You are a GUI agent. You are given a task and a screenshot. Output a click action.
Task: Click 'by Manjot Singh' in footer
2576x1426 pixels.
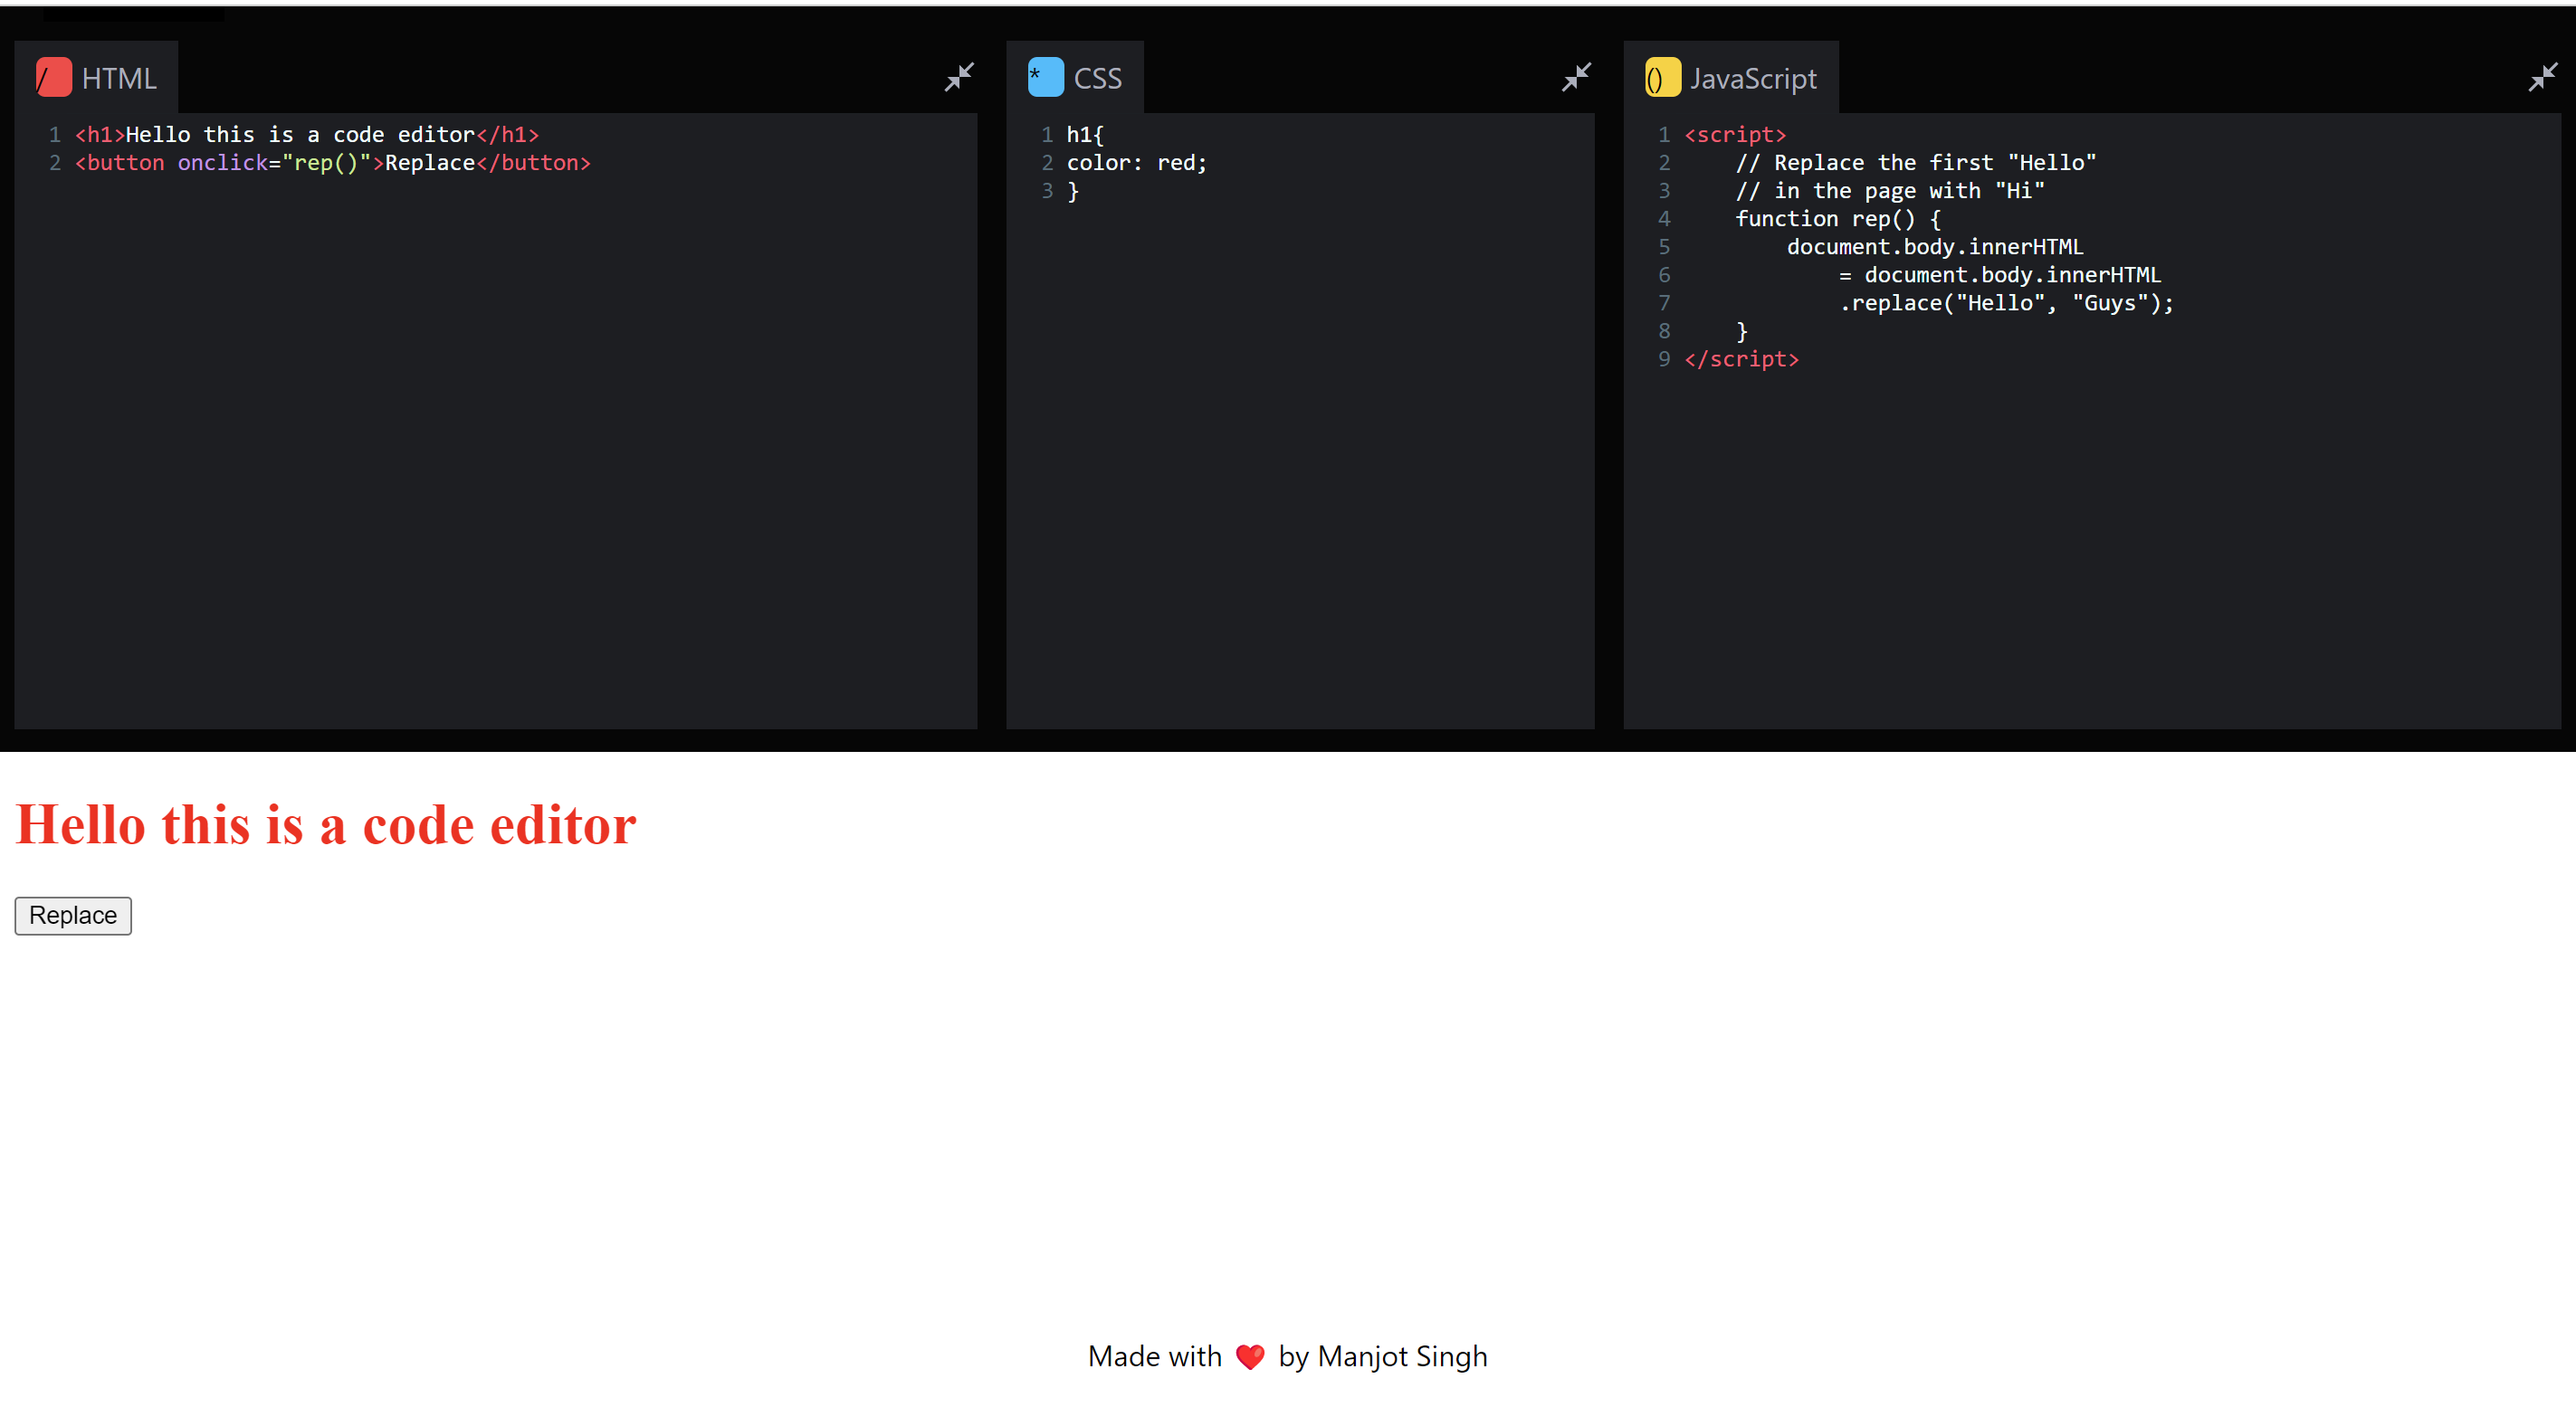pos(1383,1356)
